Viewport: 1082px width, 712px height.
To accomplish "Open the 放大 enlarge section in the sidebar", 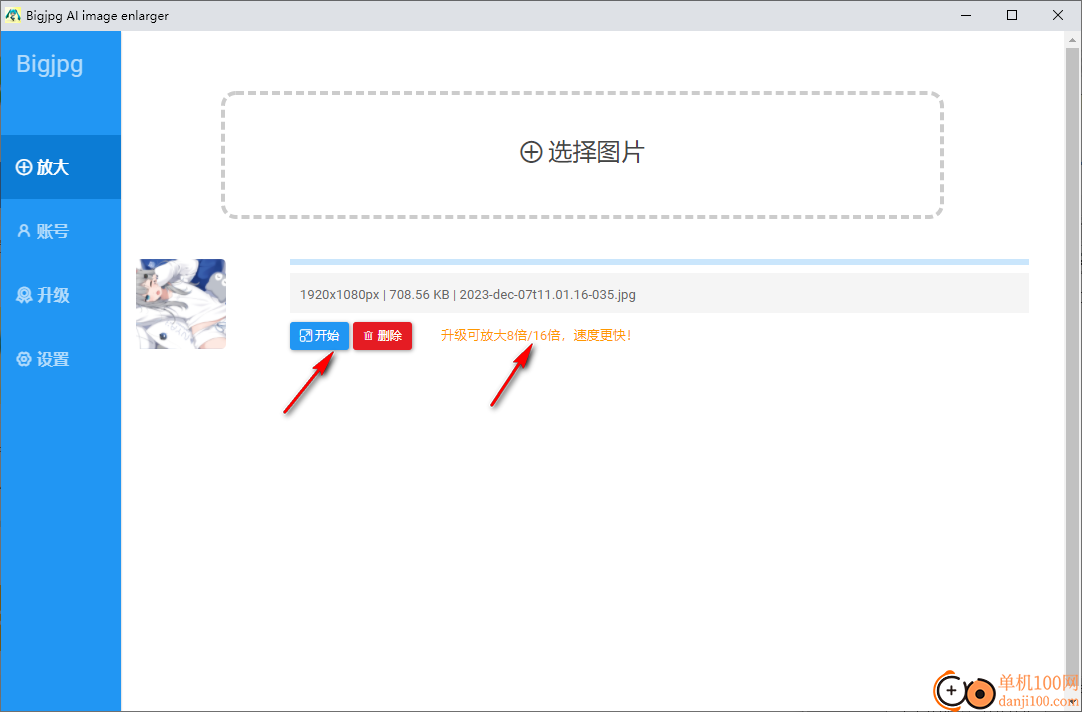I will [x=61, y=167].
